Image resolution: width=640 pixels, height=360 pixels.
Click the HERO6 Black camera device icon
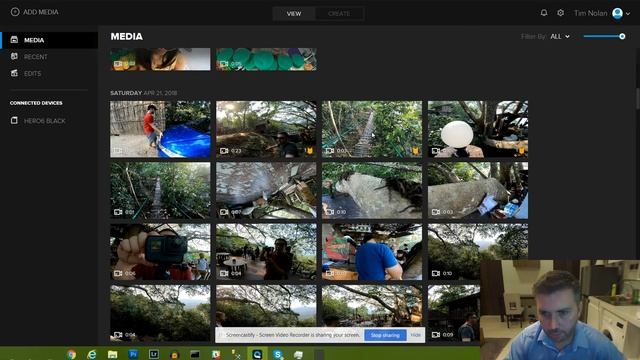point(14,120)
